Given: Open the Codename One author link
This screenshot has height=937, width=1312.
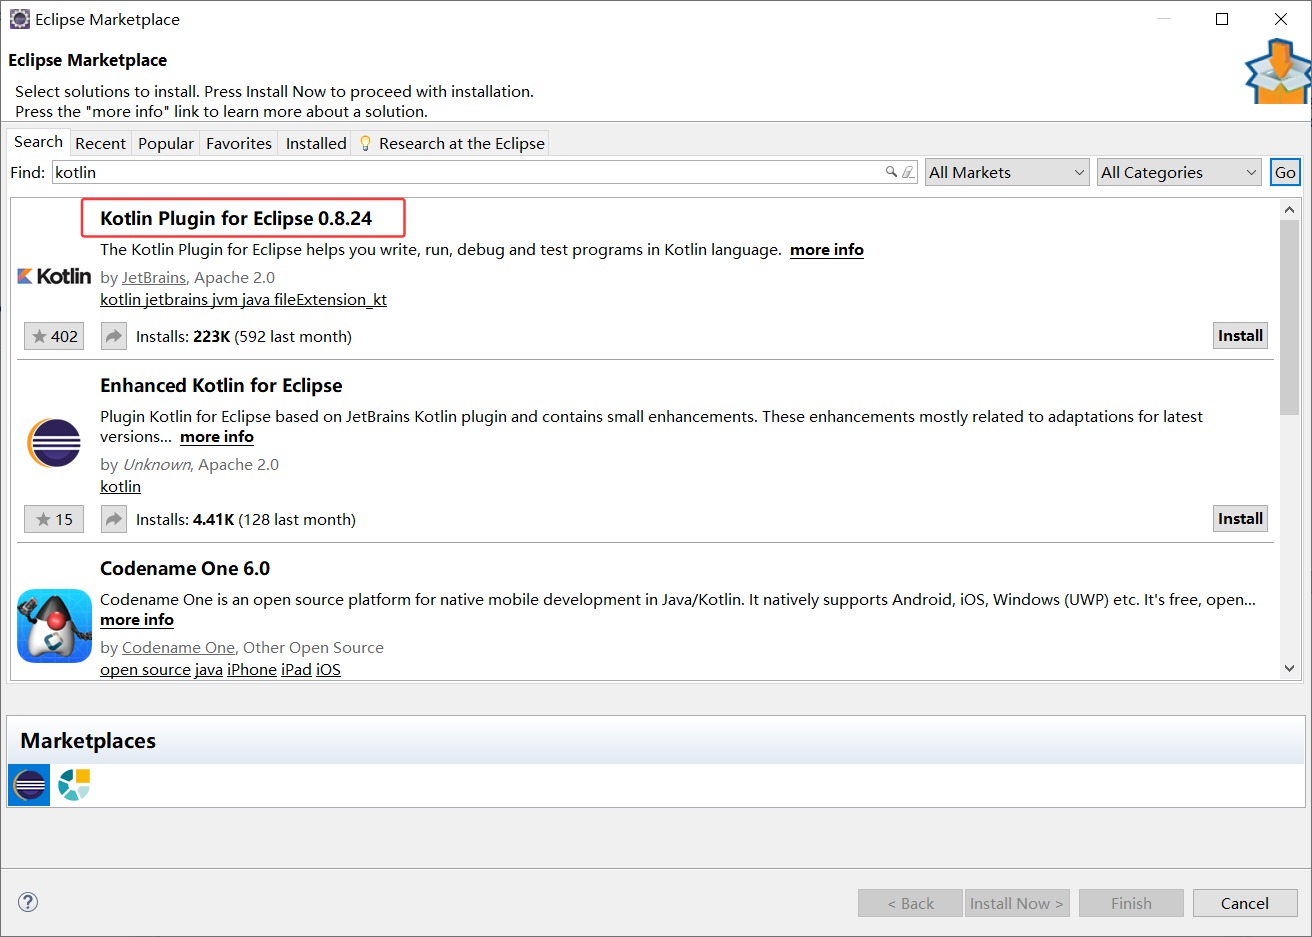Looking at the screenshot, I should 178,648.
